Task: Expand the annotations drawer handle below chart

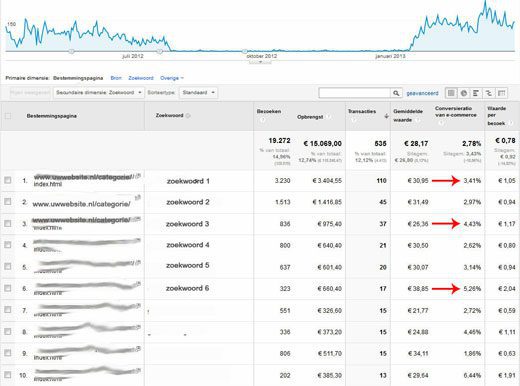Action: click(260, 62)
